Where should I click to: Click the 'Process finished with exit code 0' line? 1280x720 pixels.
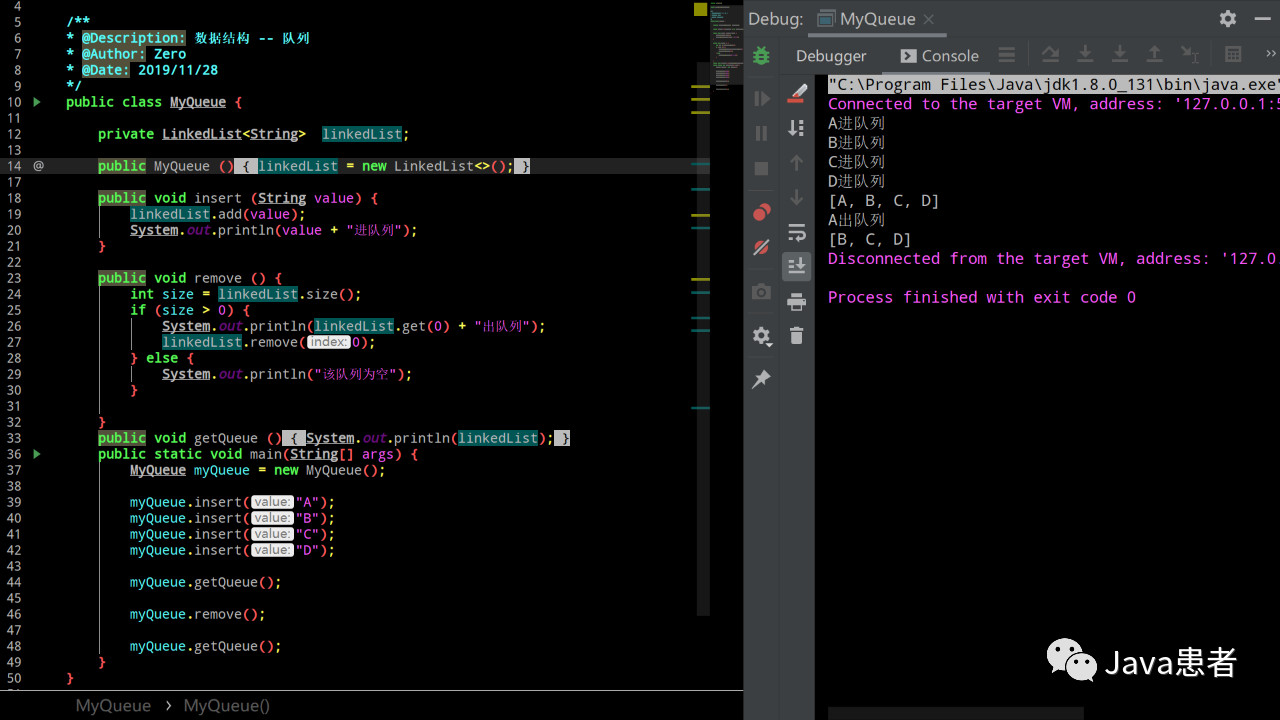click(x=982, y=297)
